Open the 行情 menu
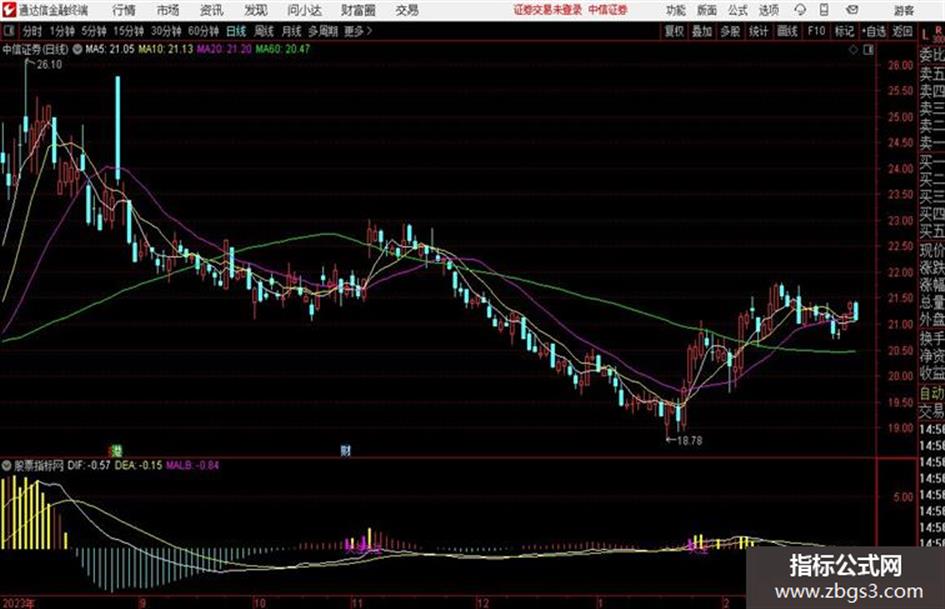Viewport: 945px width, 609px height. (124, 10)
